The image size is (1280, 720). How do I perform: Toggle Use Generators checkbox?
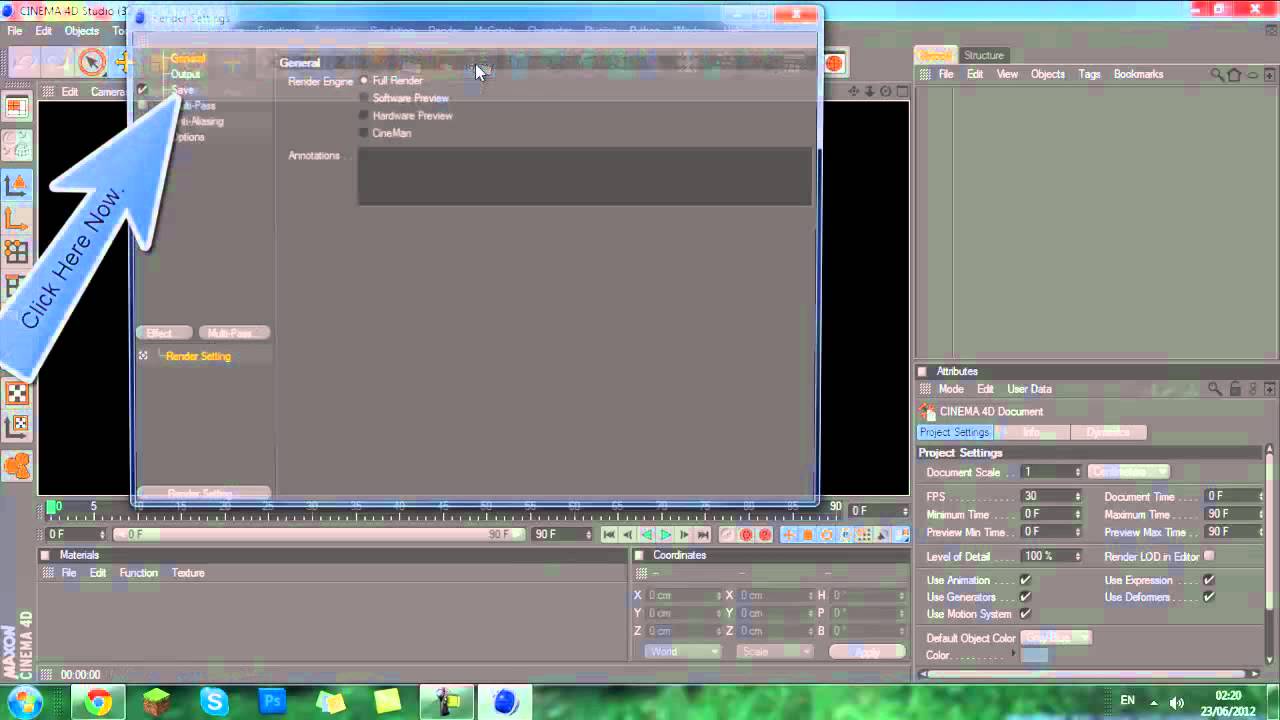click(1025, 597)
